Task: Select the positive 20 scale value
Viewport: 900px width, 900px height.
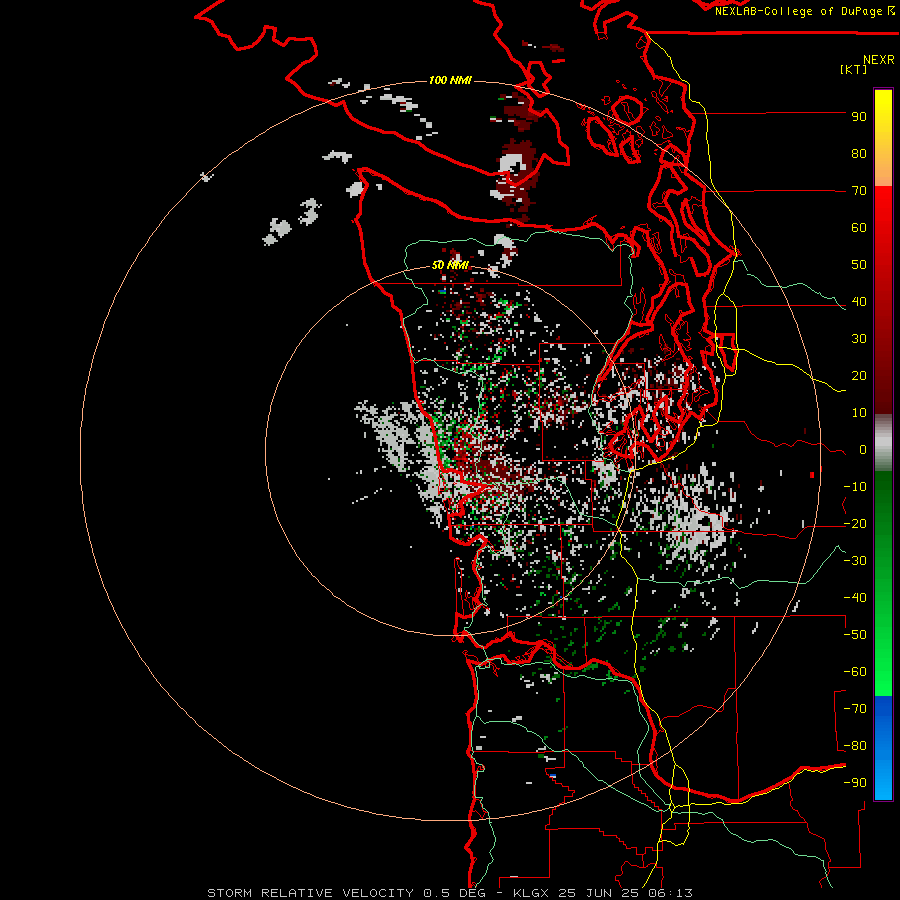Action: point(859,376)
